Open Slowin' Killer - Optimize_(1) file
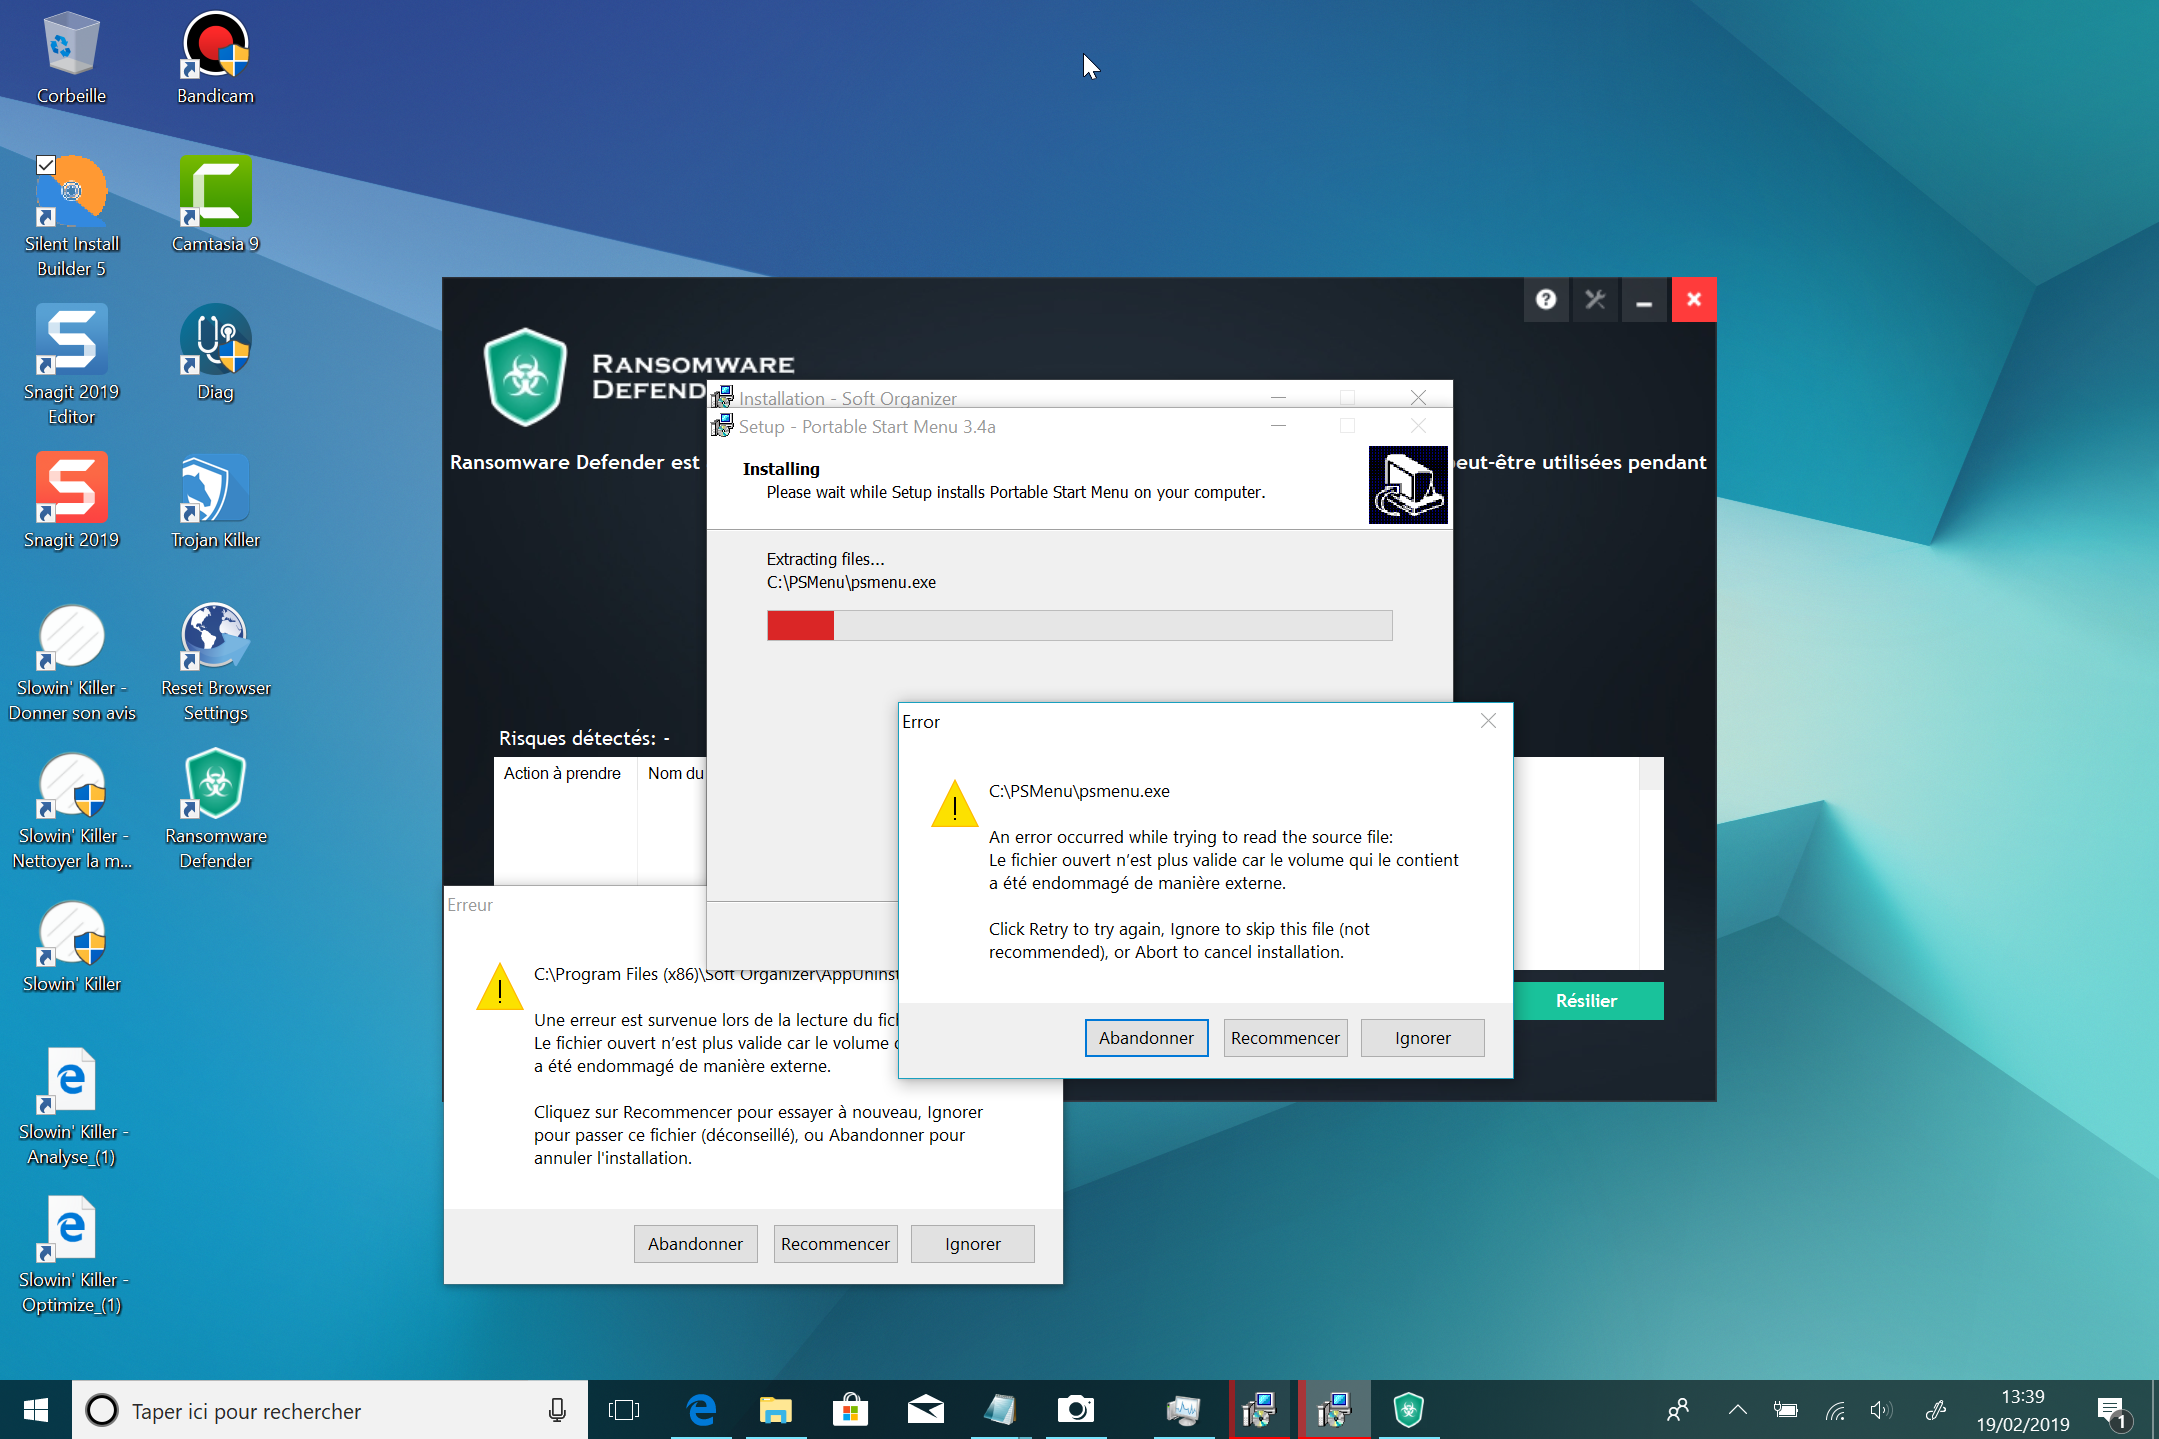This screenshot has height=1439, width=2159. click(x=71, y=1253)
